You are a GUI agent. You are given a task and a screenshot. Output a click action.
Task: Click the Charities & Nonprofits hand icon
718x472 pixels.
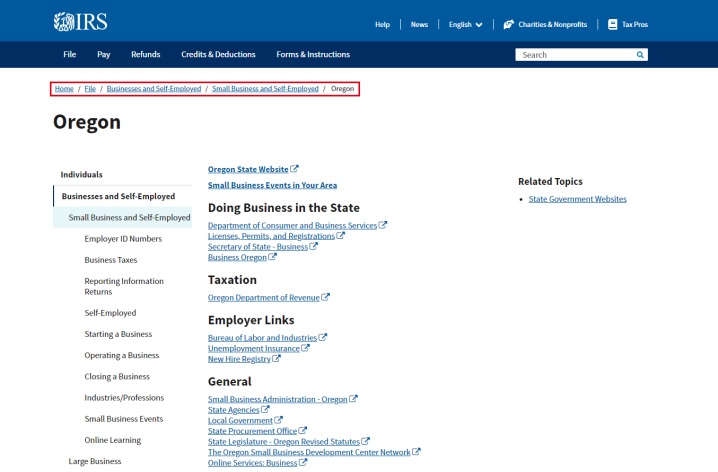[x=508, y=24]
